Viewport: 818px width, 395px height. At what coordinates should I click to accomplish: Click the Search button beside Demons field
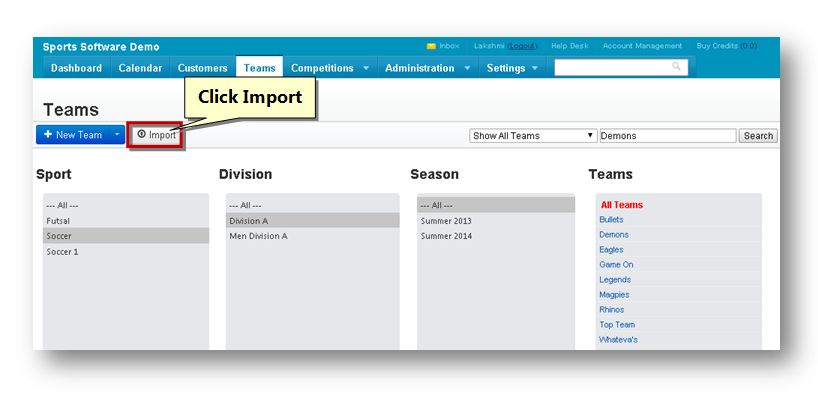[758, 136]
